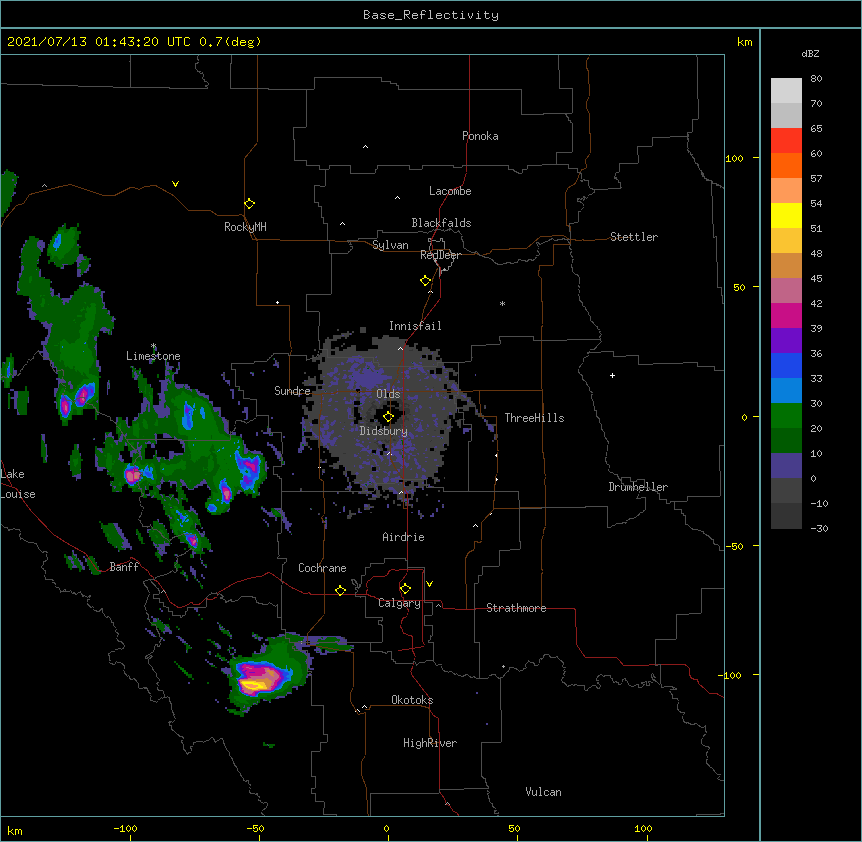
Task: Click the Okotoks town label
Action: tap(412, 700)
